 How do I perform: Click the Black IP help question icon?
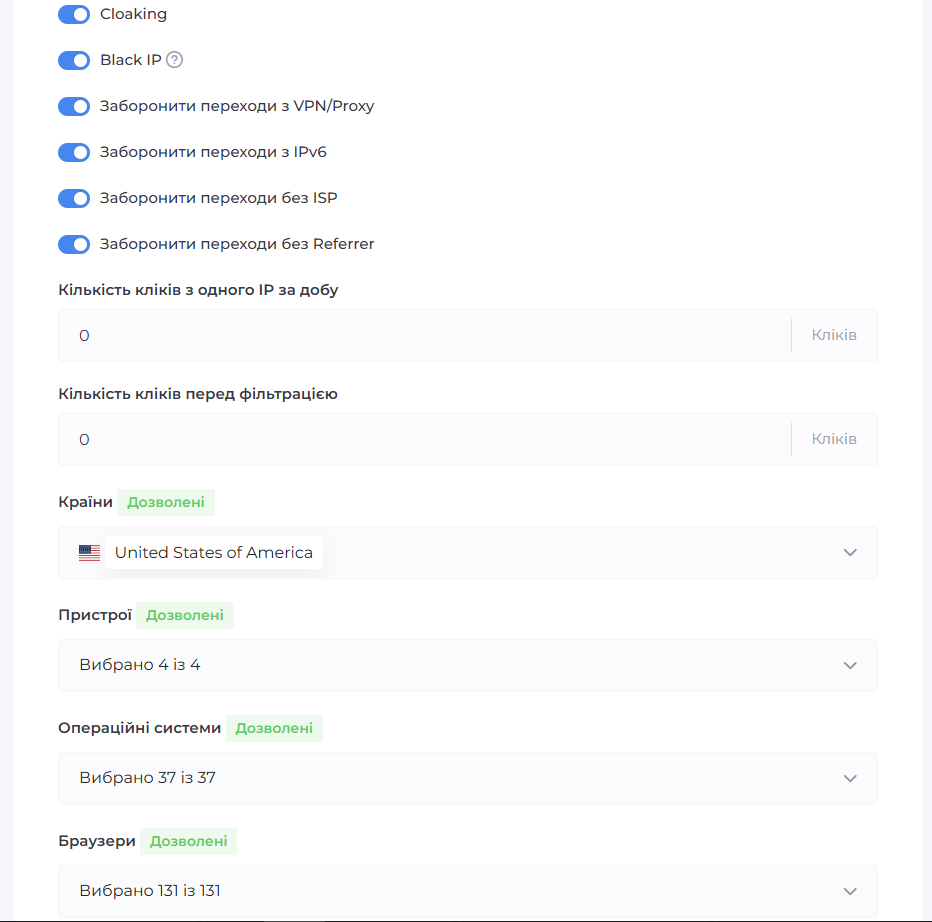point(175,60)
